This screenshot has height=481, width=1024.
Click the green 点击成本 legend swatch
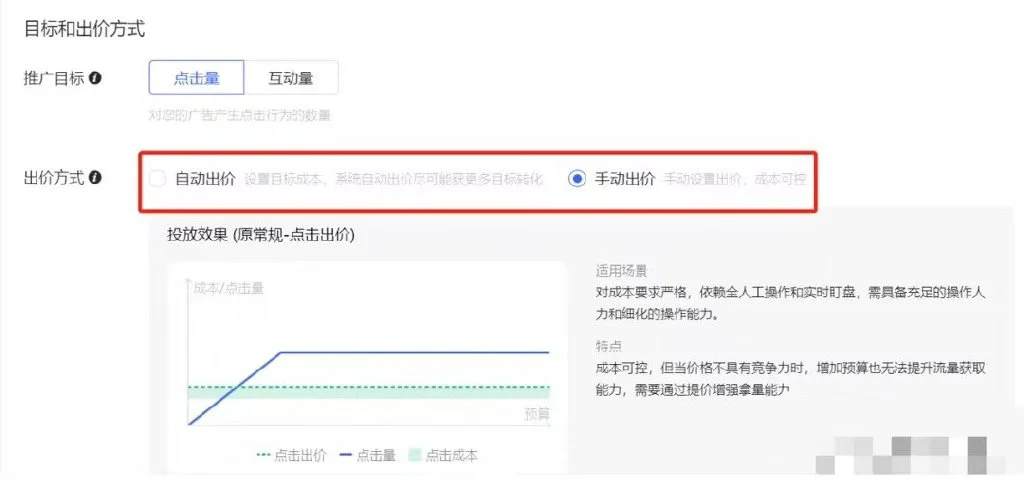click(415, 455)
